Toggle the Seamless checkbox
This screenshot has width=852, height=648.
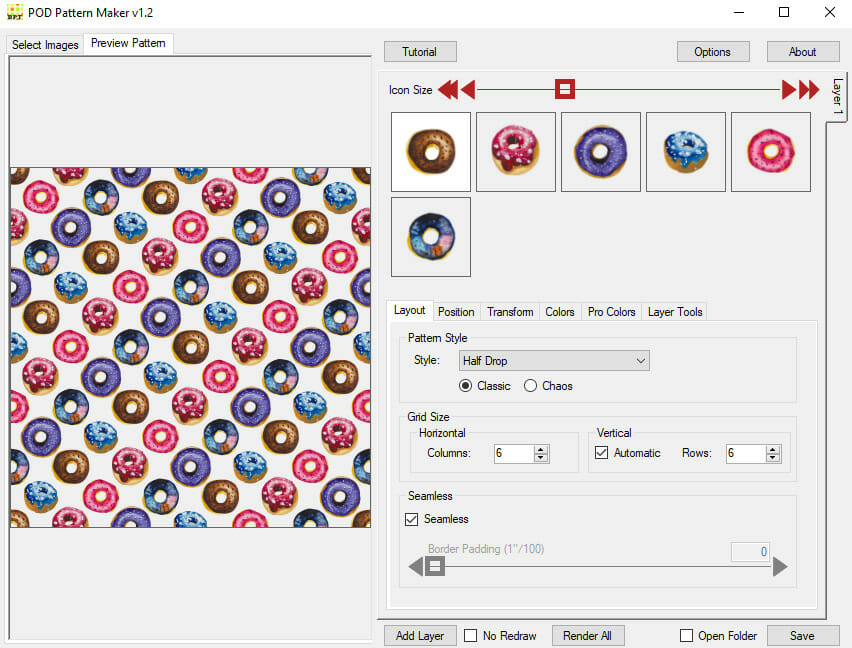click(x=412, y=519)
